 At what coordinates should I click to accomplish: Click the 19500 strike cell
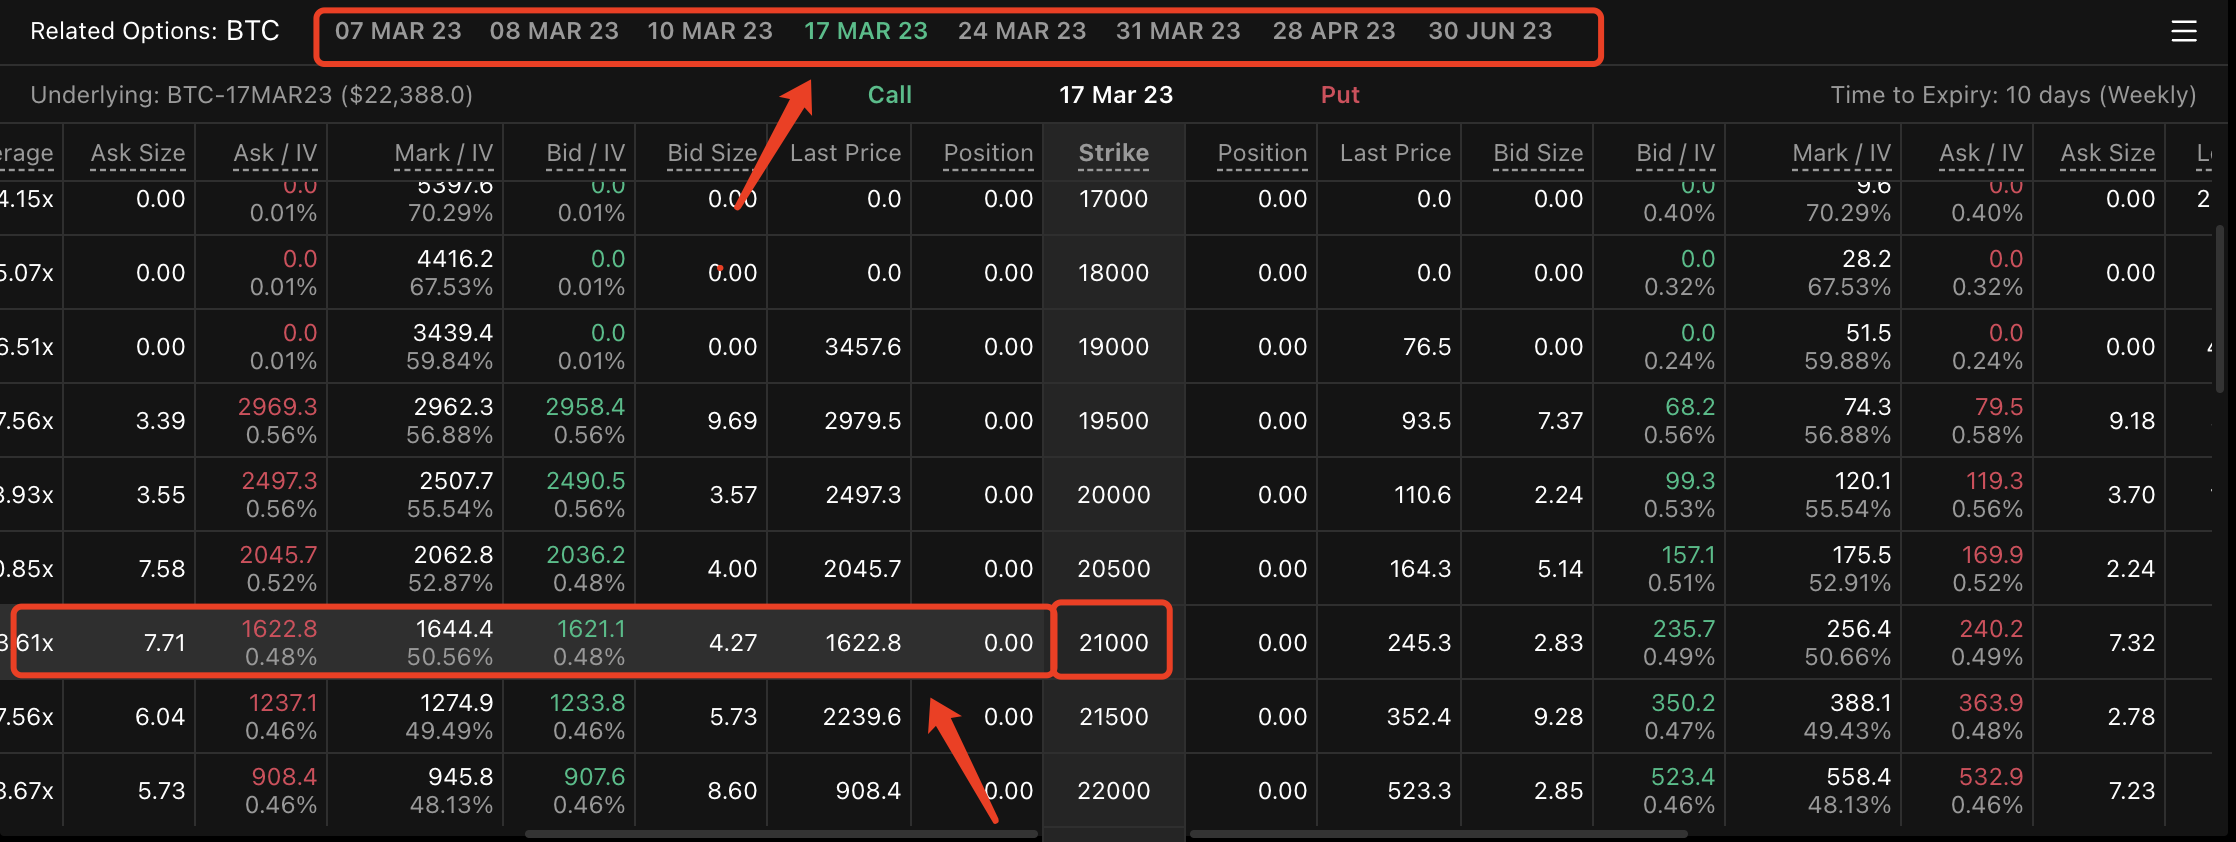pos(1113,421)
